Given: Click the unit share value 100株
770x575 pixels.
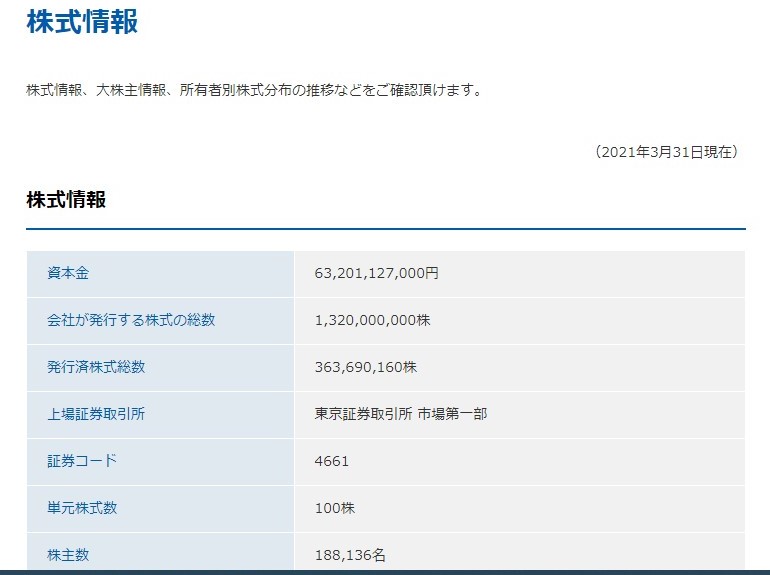Looking at the screenshot, I should tap(334, 508).
